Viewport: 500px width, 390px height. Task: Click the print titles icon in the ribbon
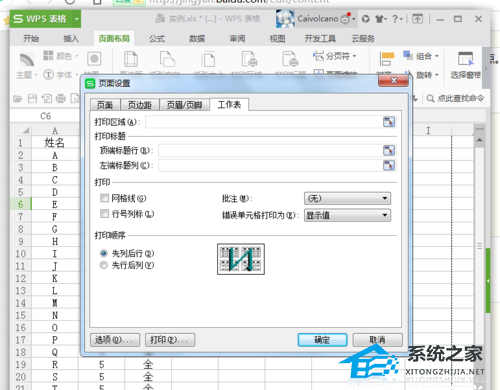click(290, 59)
